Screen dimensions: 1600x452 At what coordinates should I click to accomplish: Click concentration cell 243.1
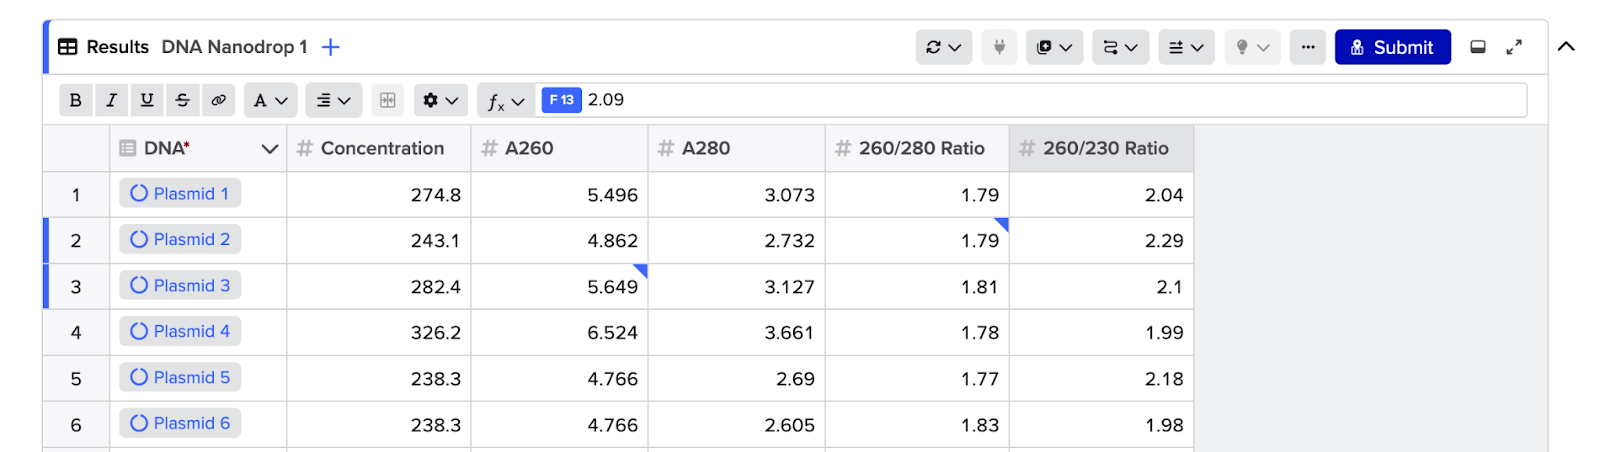point(379,241)
